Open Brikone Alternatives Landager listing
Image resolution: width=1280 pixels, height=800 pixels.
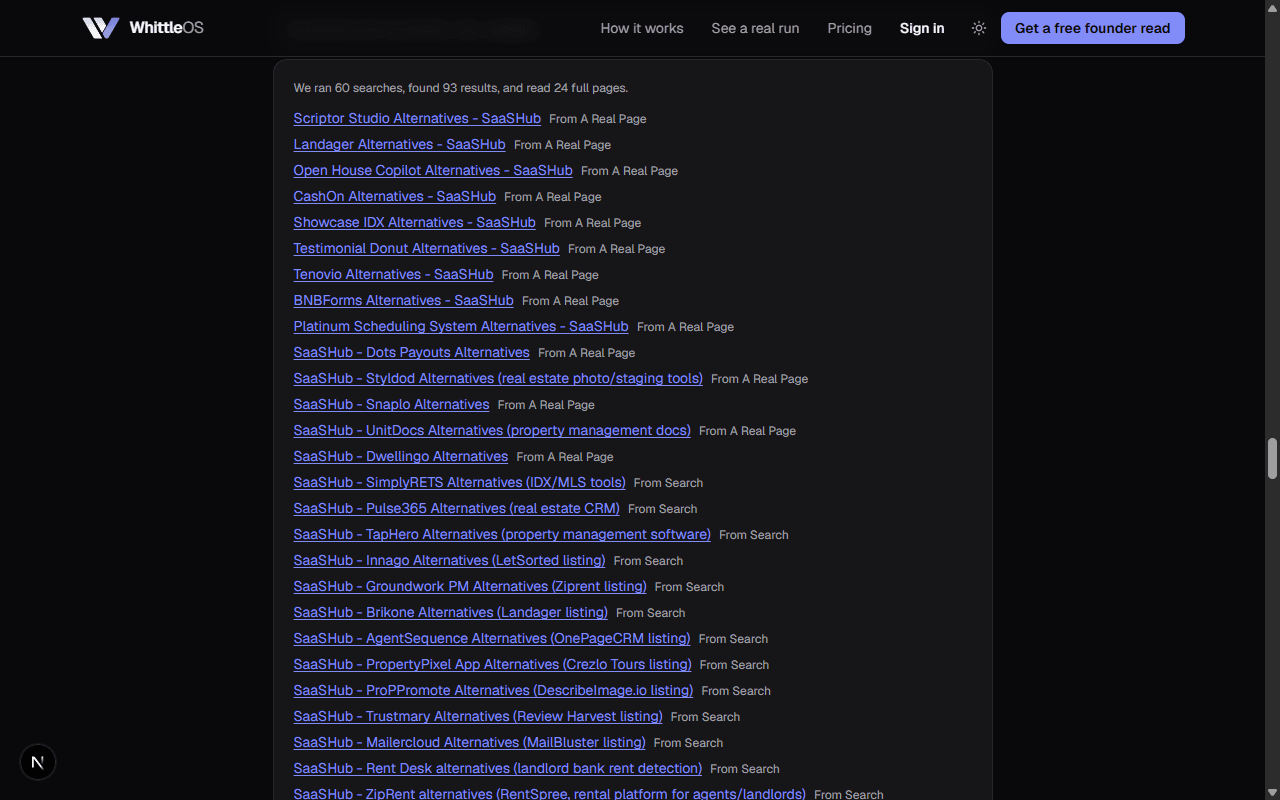[450, 612]
